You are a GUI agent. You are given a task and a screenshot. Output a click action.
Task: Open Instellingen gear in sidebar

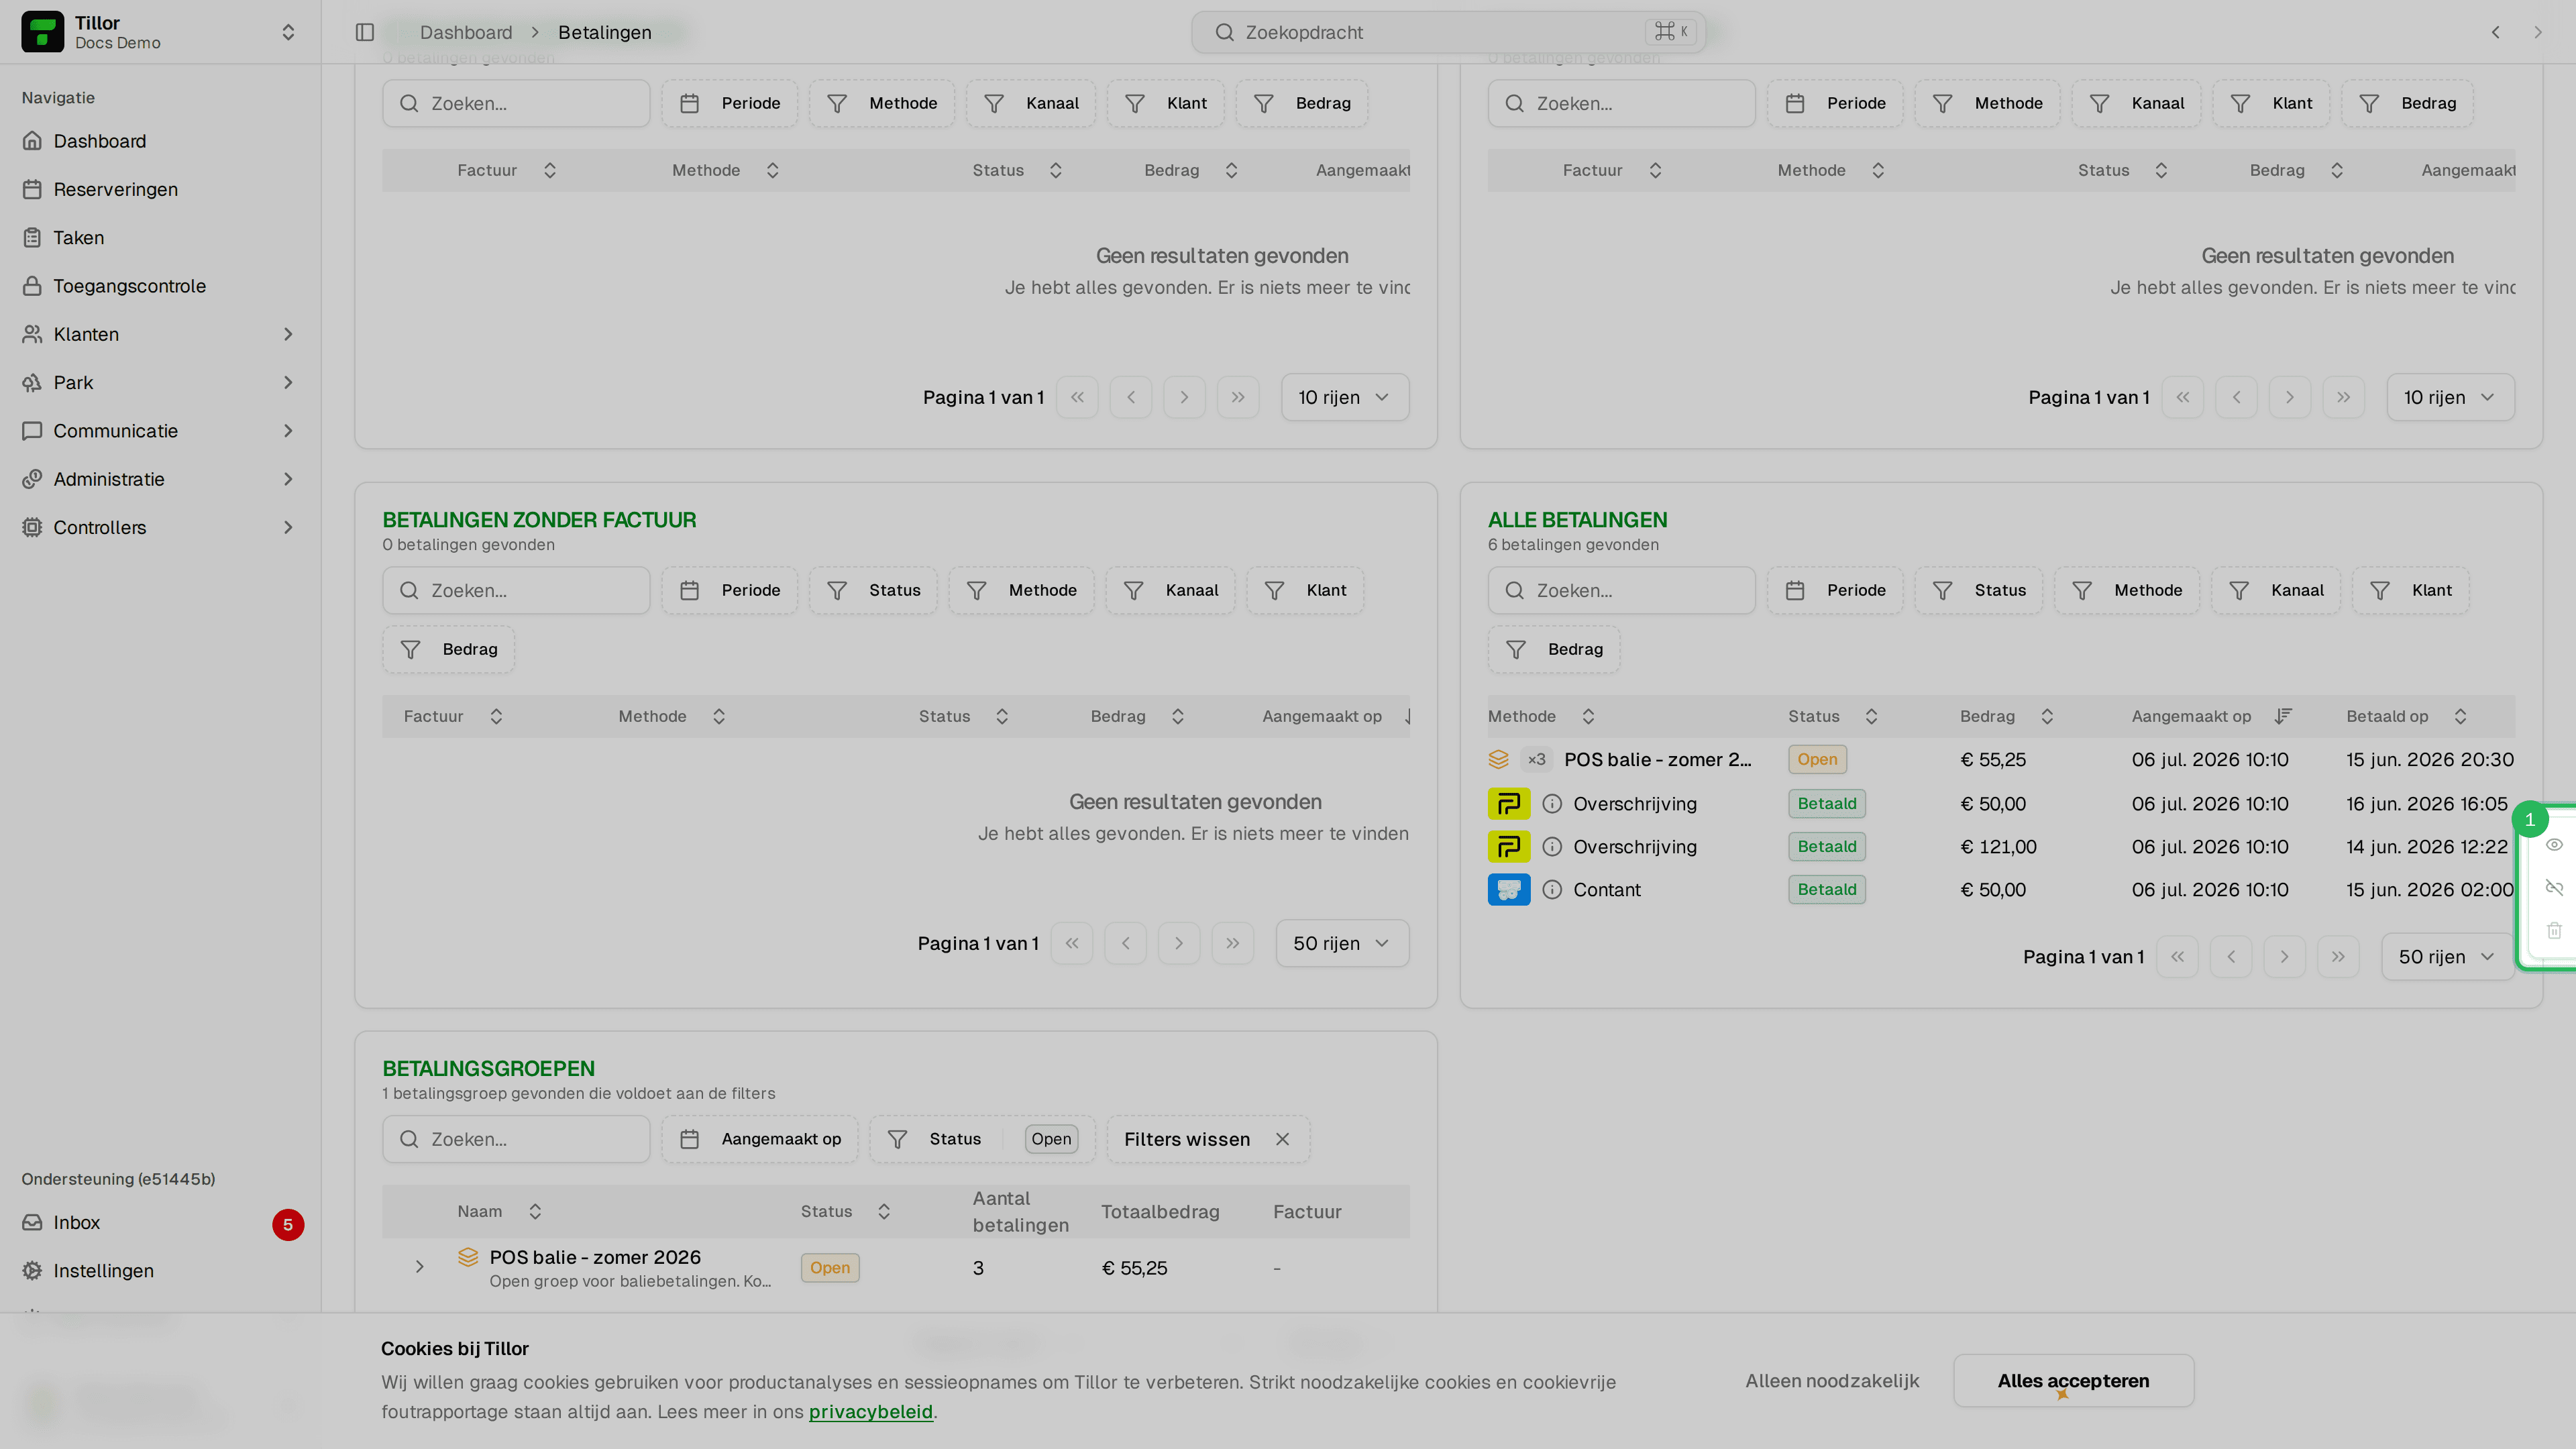click(32, 1270)
